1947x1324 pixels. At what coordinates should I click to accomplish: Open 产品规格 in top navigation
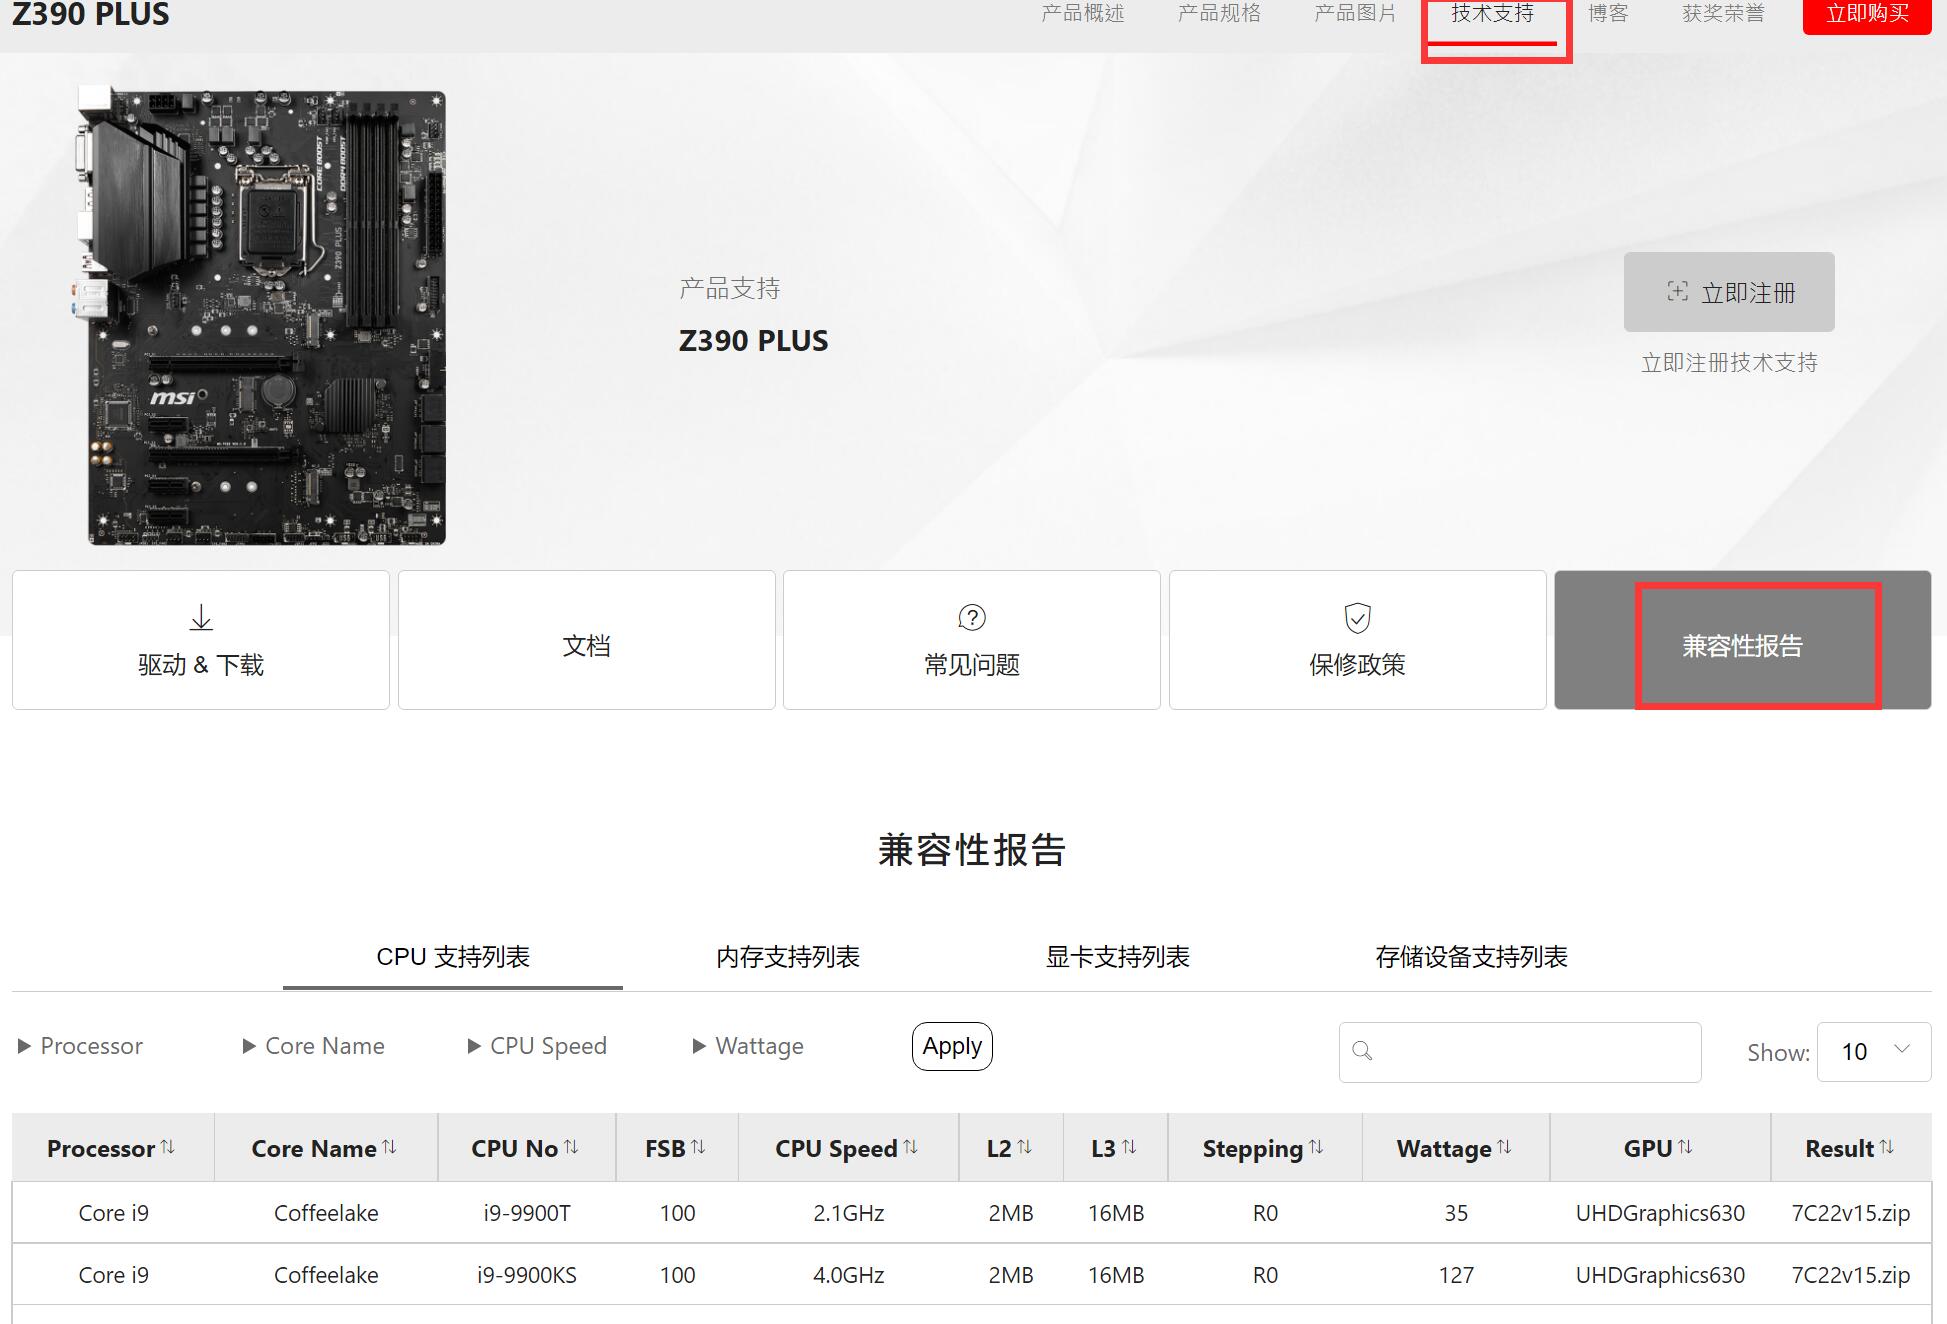(x=1219, y=13)
